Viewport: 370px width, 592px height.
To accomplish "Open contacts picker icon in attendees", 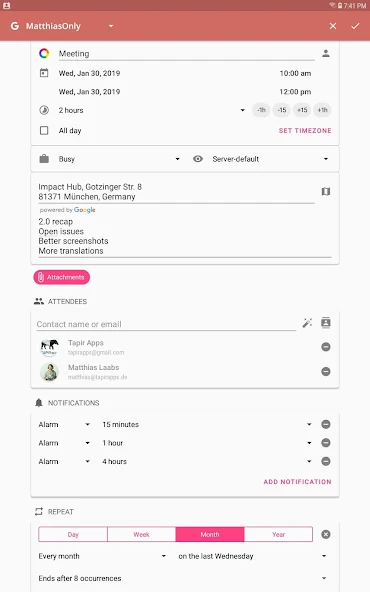I will coord(326,323).
